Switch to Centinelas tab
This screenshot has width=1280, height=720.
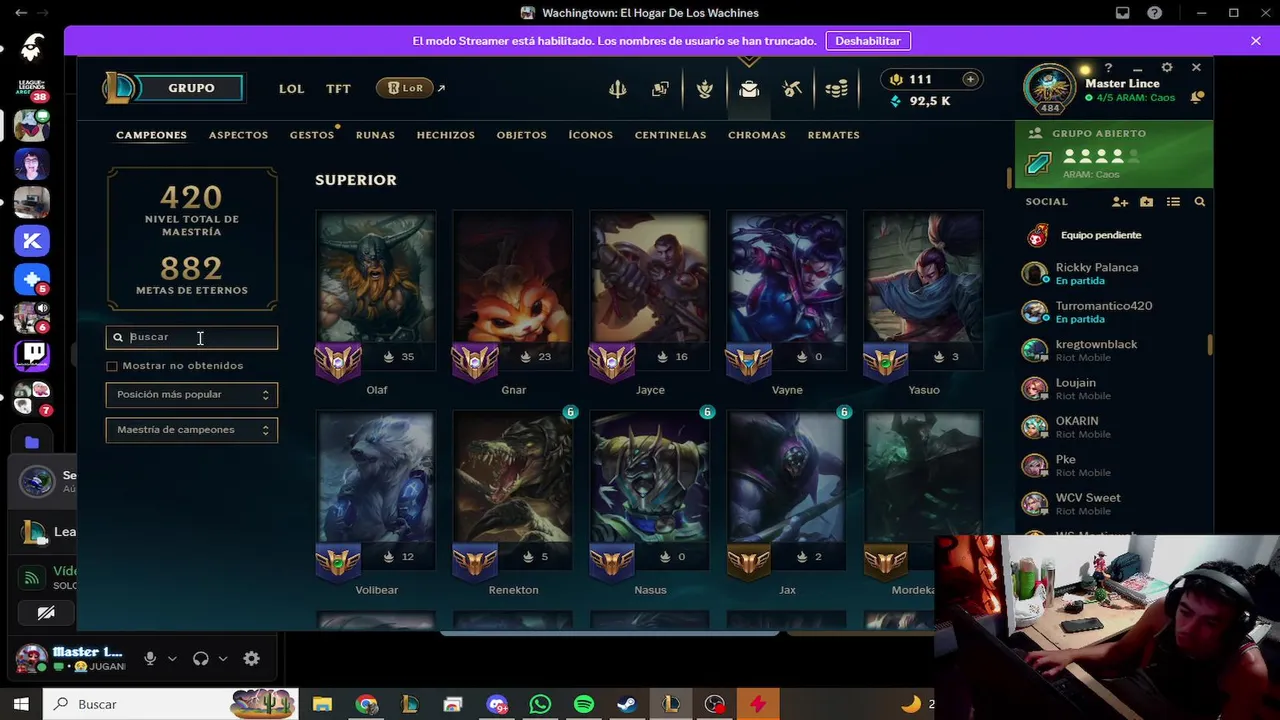pos(671,135)
